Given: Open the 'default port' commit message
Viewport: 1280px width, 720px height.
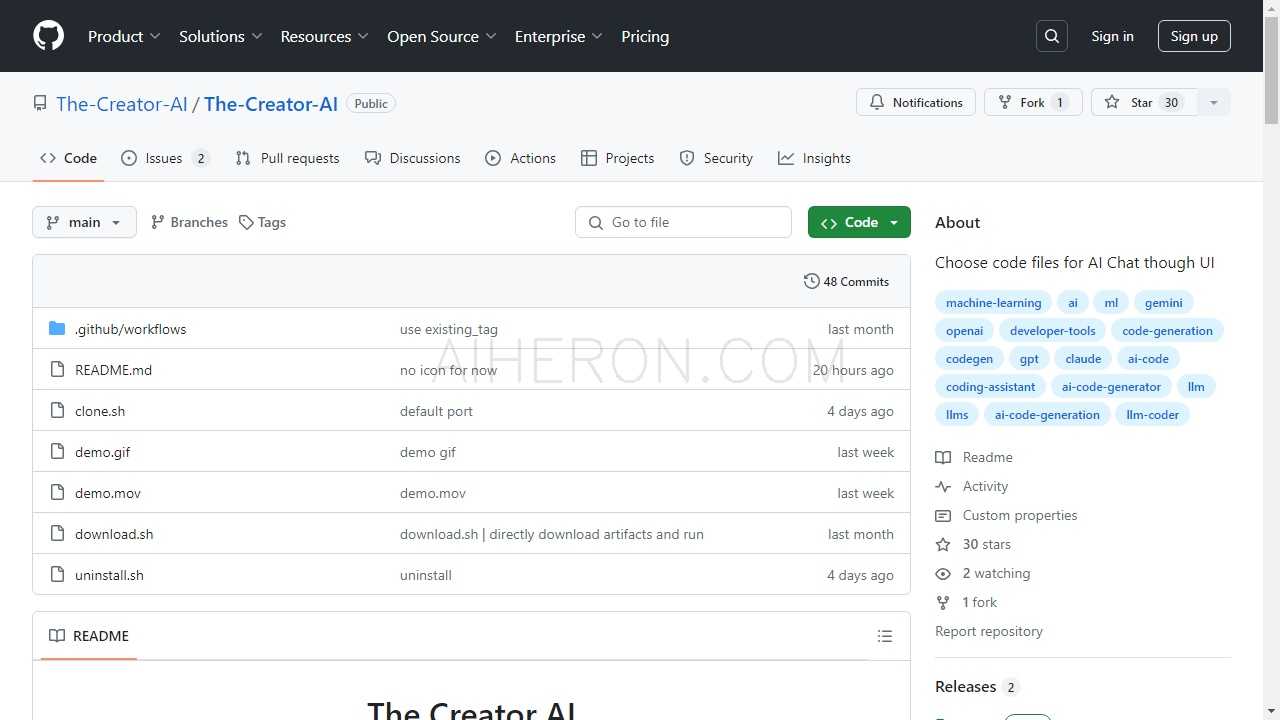Looking at the screenshot, I should coord(436,411).
